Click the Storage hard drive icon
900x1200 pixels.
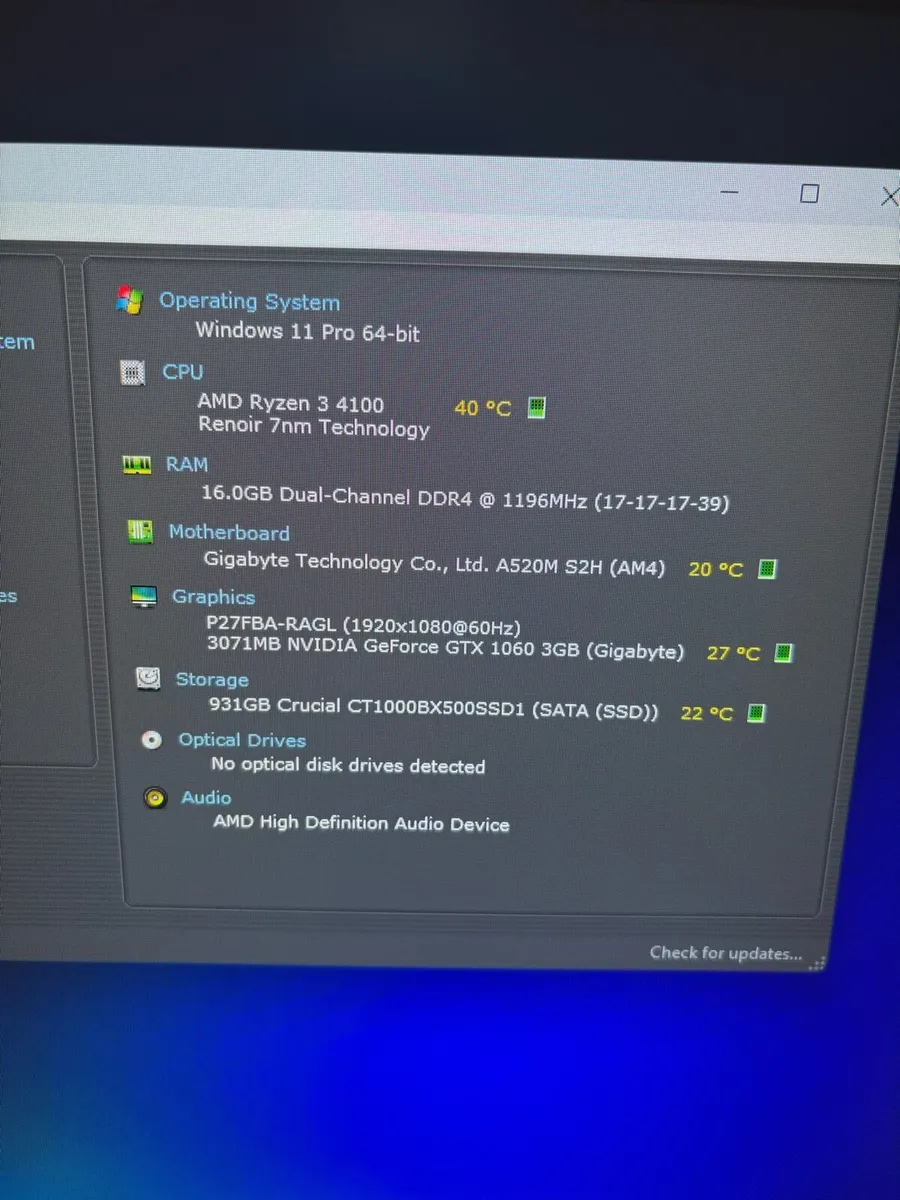148,679
